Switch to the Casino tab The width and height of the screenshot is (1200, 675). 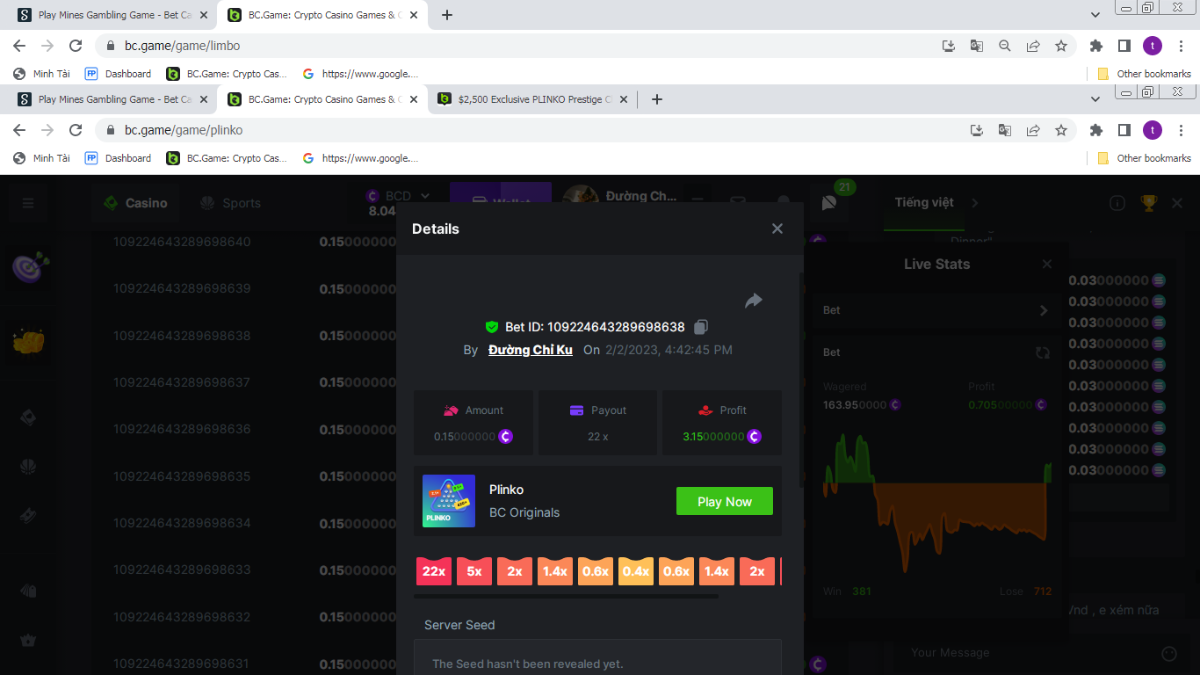point(136,203)
